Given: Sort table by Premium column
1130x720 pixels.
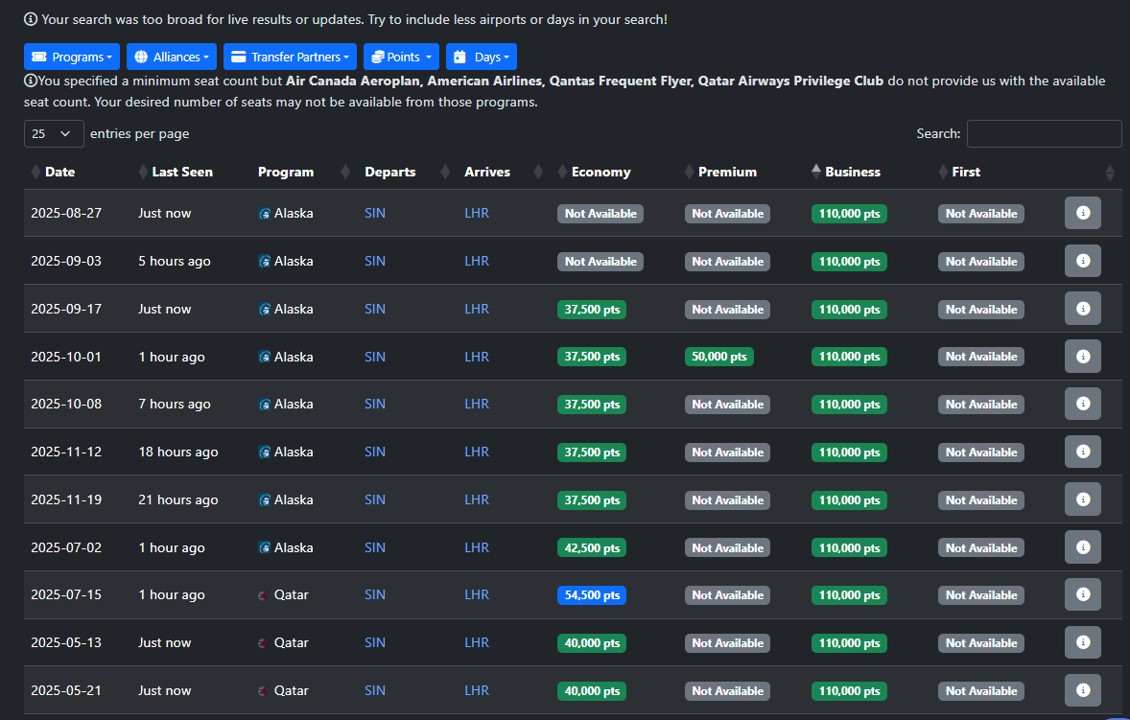Looking at the screenshot, I should pos(727,172).
